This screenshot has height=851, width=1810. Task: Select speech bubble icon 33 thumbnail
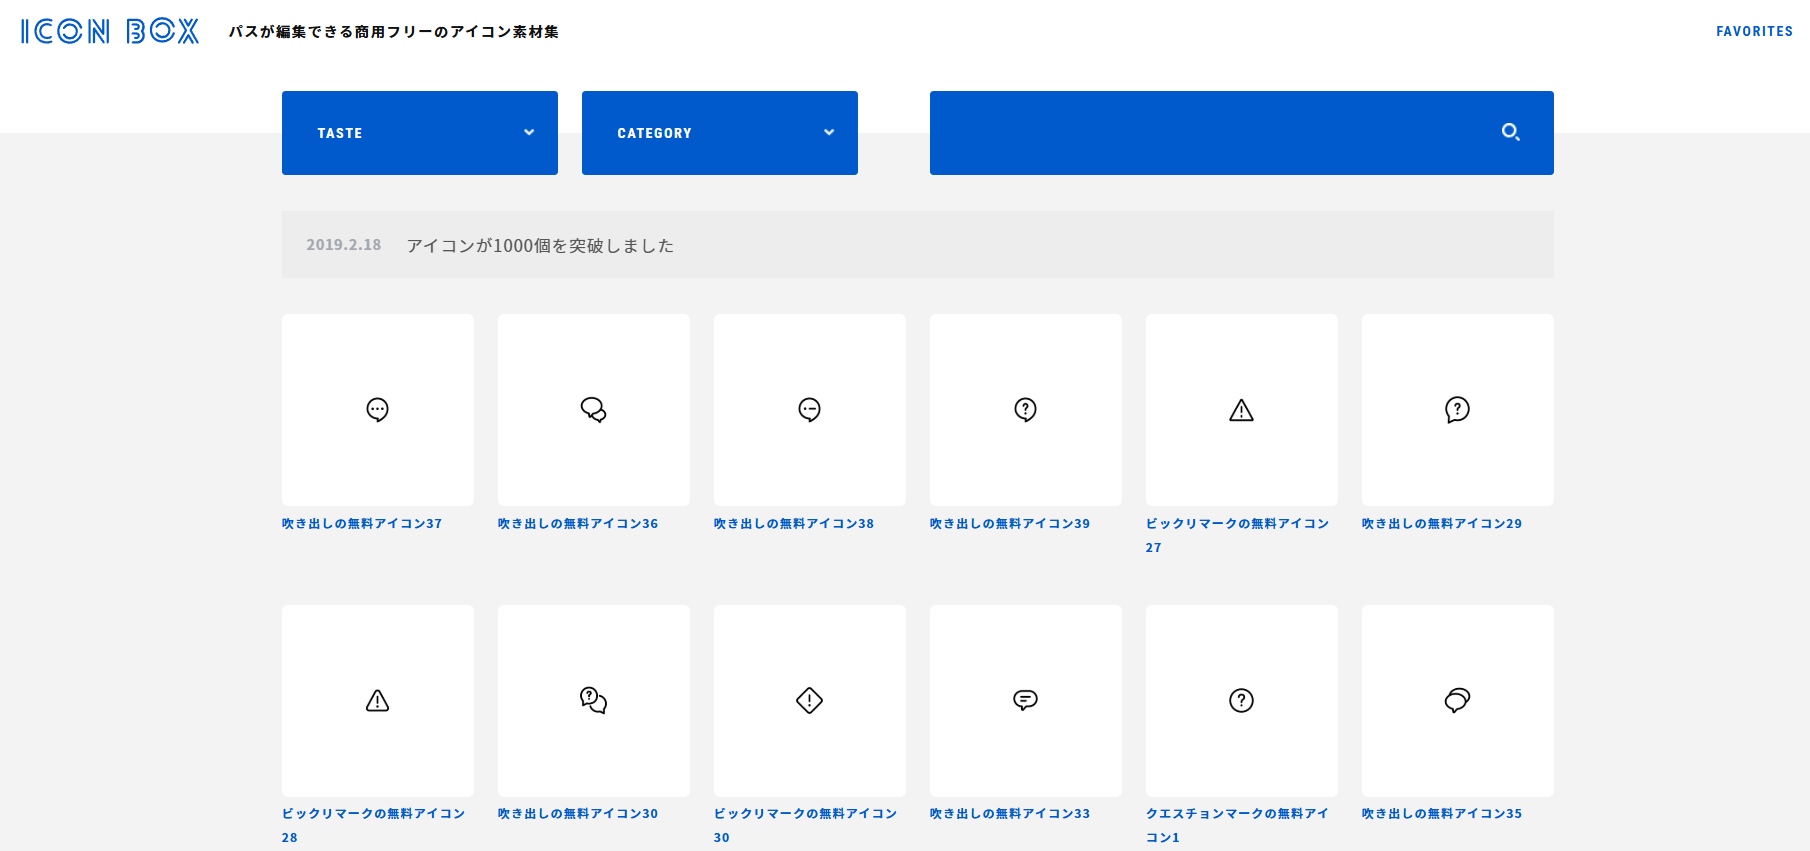[x=1026, y=701]
